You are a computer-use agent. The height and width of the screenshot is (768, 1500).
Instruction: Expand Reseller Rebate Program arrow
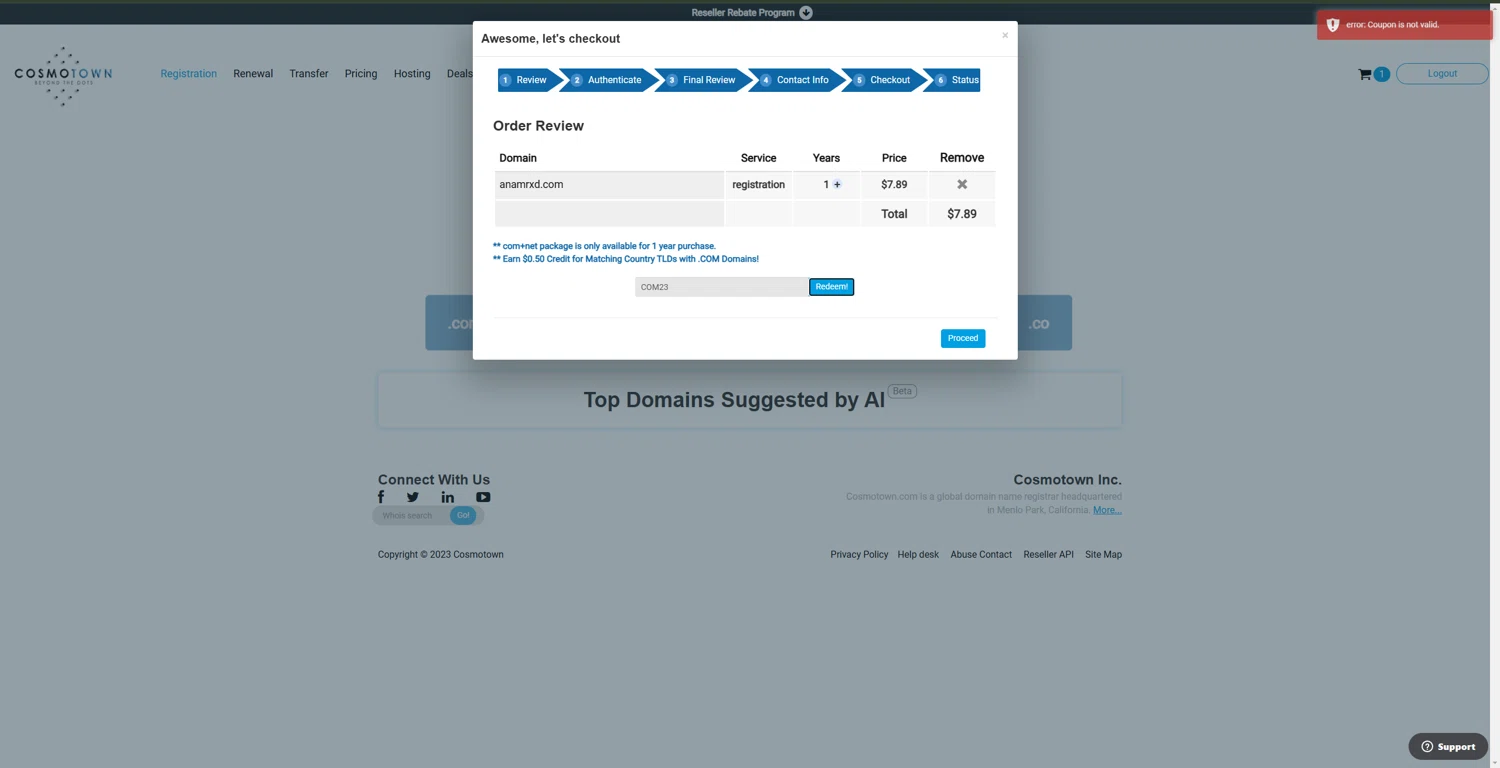806,13
